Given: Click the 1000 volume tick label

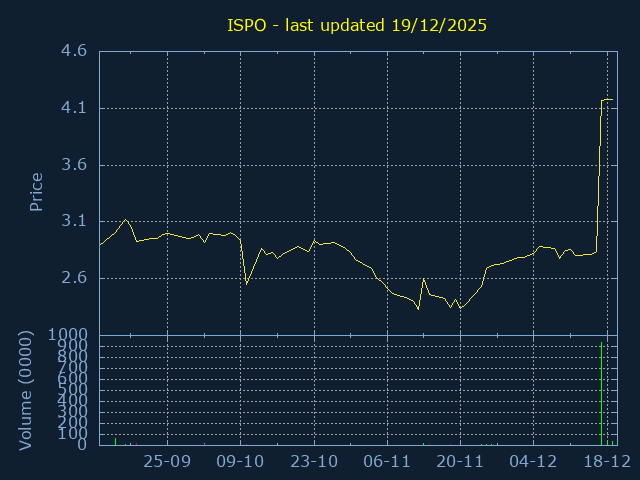Looking at the screenshot, I should [x=68, y=334].
